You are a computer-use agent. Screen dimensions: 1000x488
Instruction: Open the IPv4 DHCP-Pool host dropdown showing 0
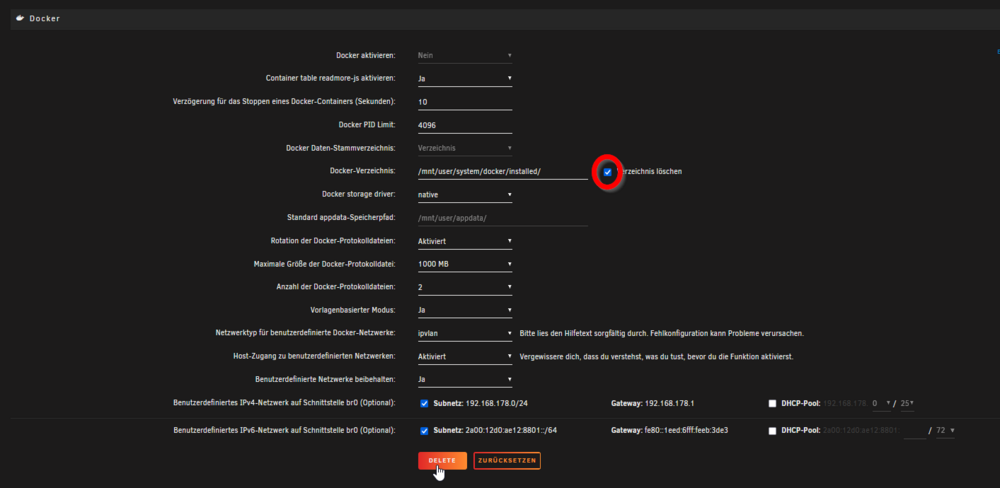[881, 403]
